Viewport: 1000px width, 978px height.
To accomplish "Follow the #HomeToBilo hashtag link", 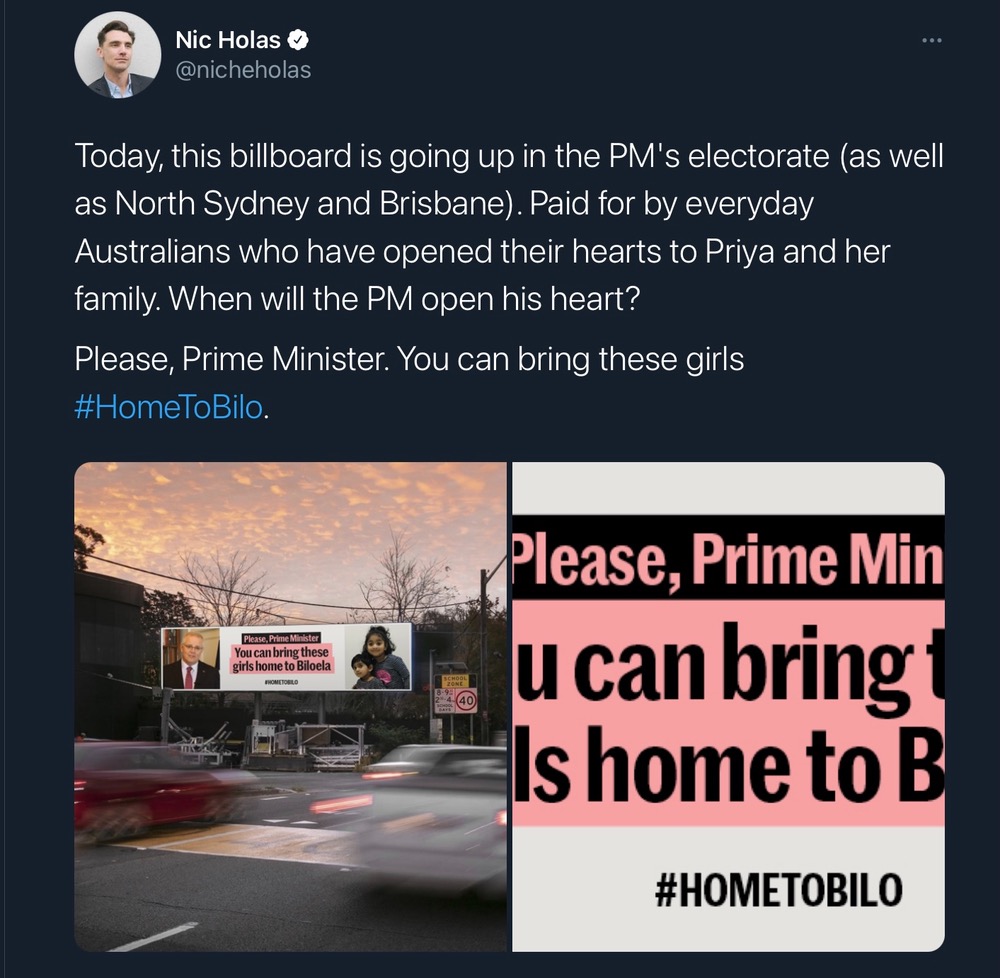I will tap(168, 407).
